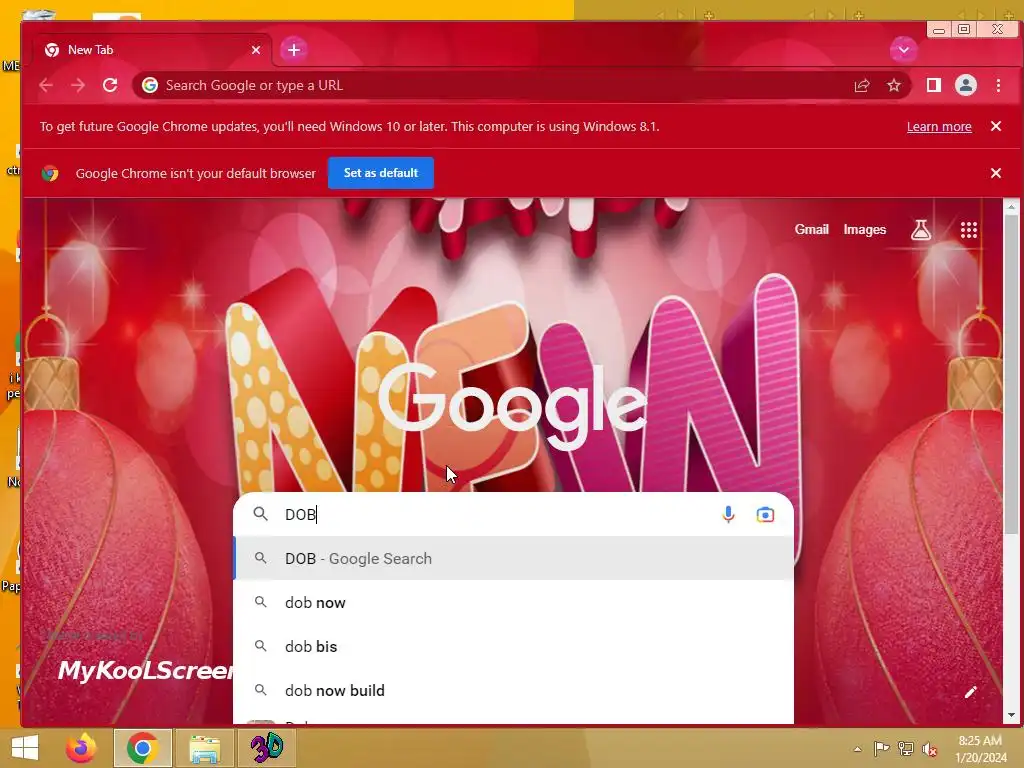Bookmark this page with star icon
The width and height of the screenshot is (1024, 768).
pos(894,86)
